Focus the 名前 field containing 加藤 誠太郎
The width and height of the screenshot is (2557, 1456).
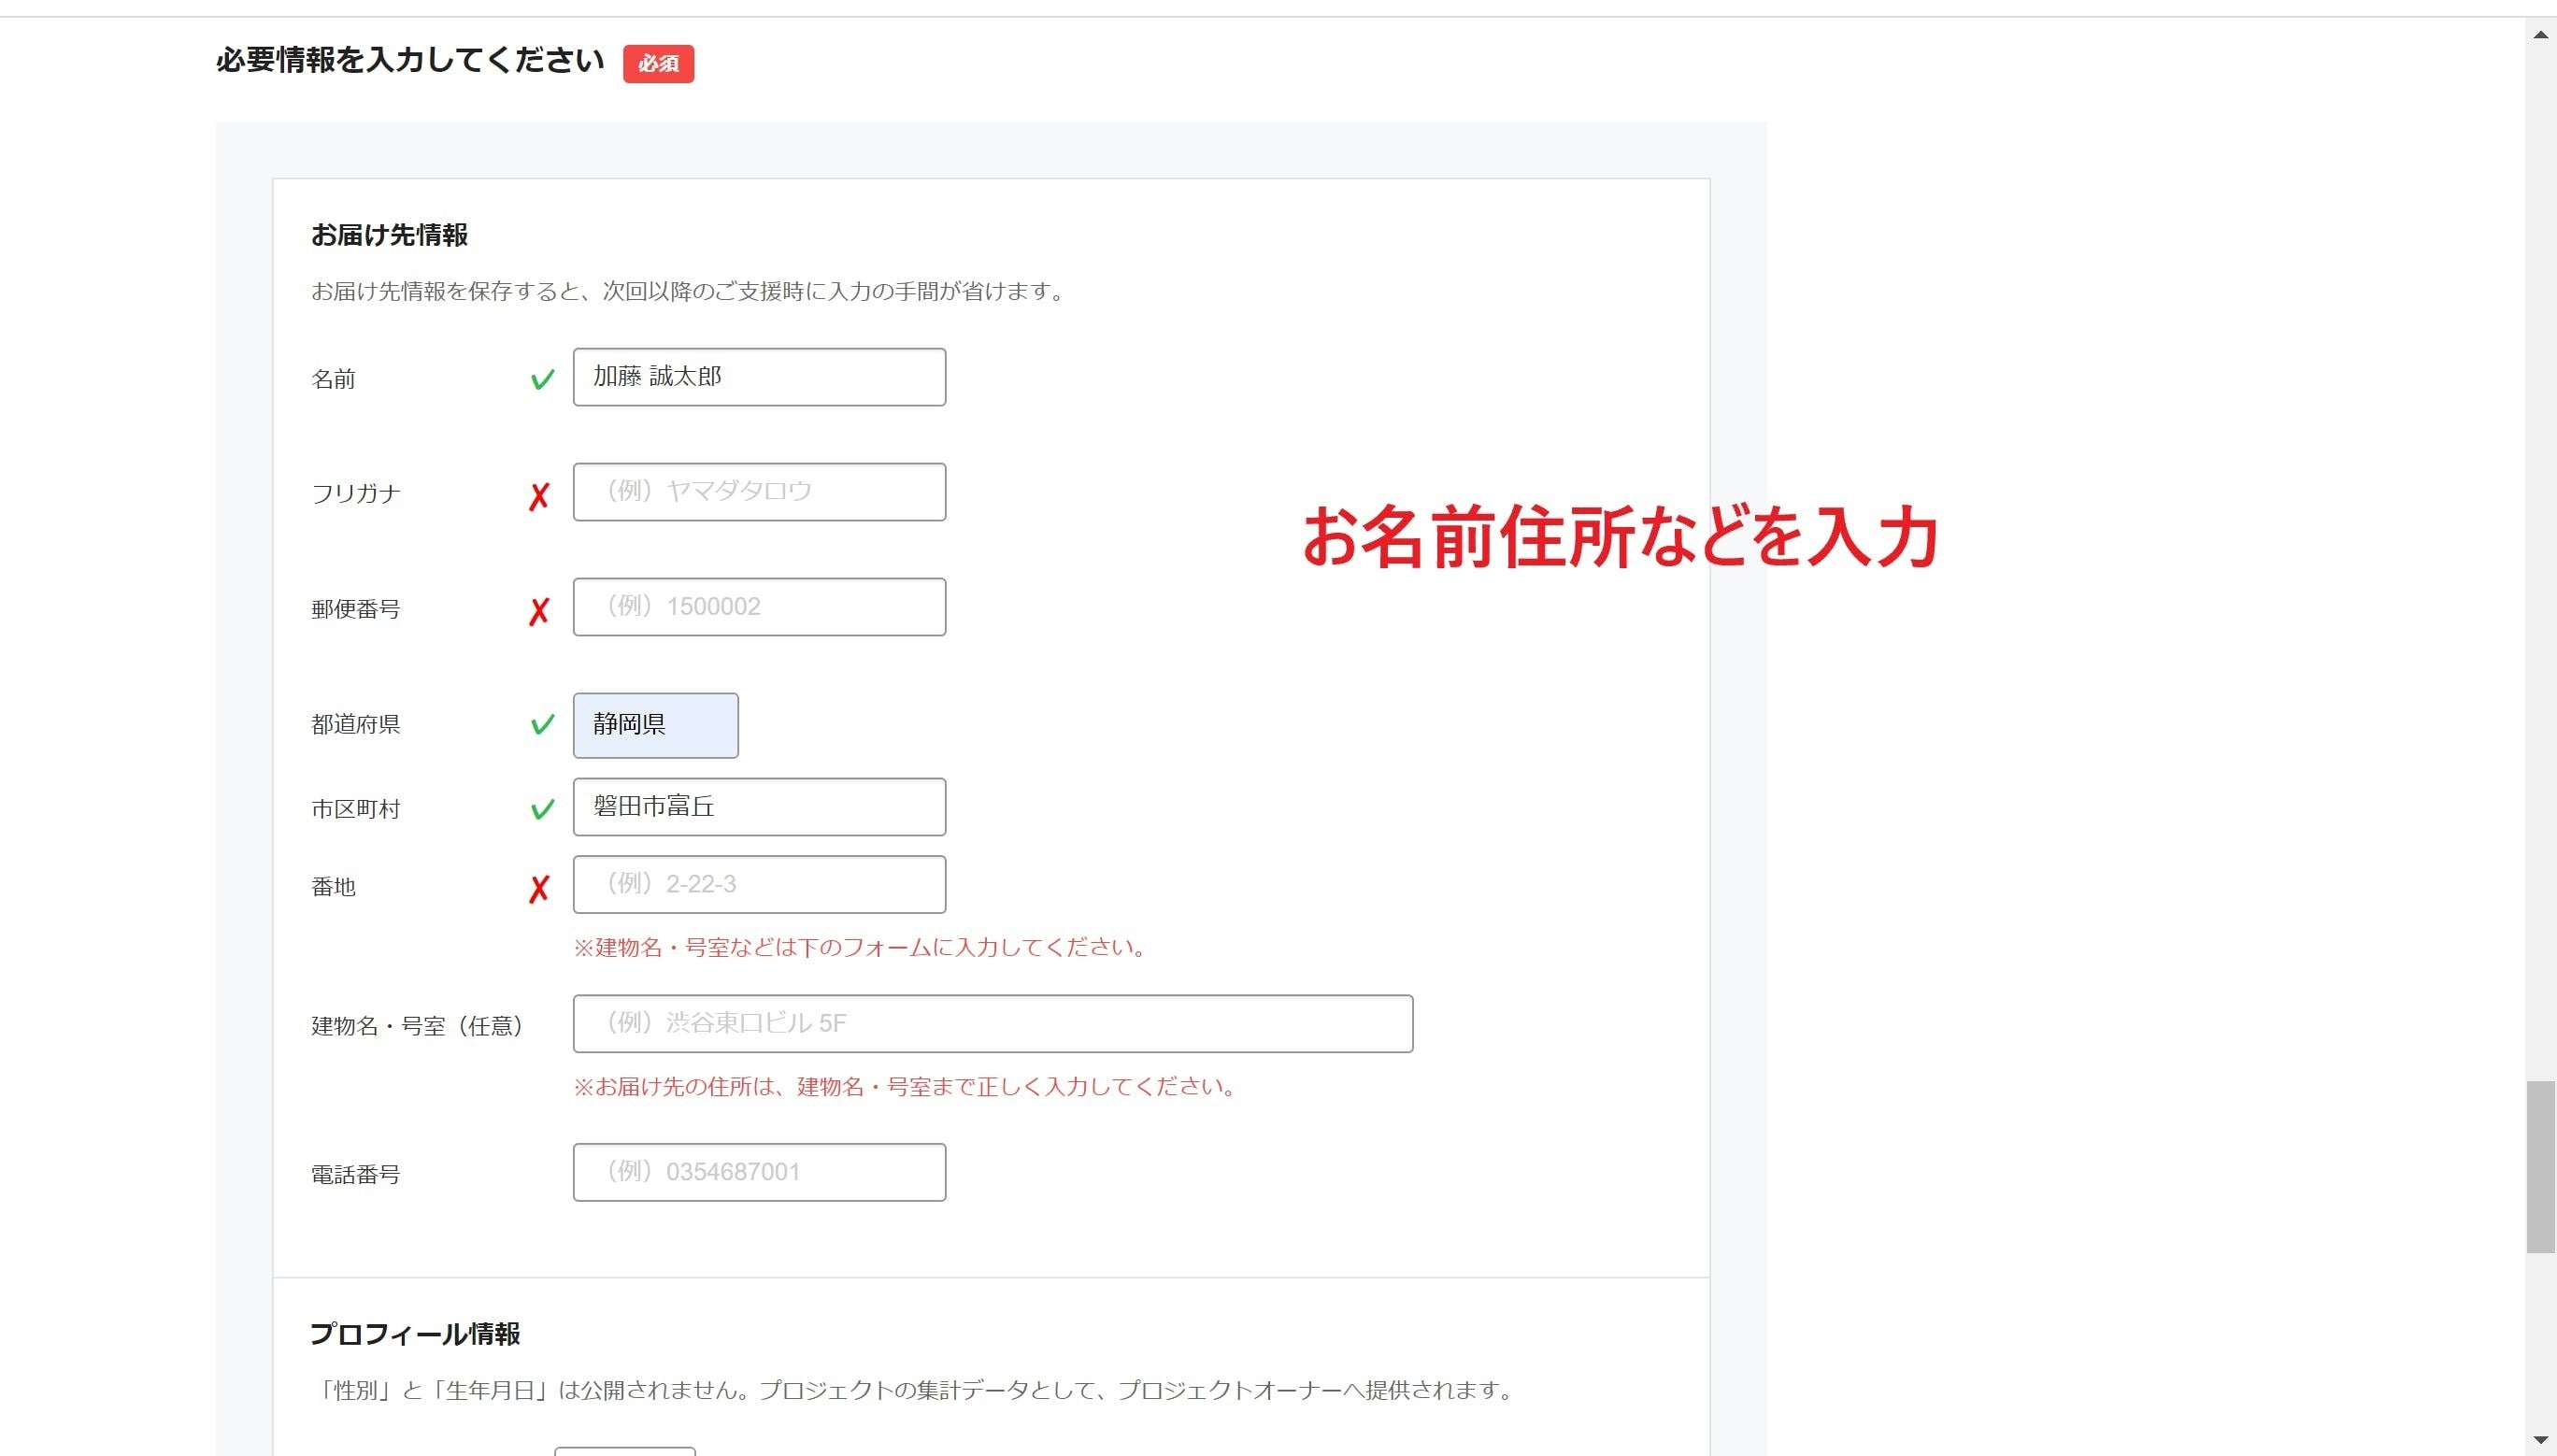(x=759, y=377)
